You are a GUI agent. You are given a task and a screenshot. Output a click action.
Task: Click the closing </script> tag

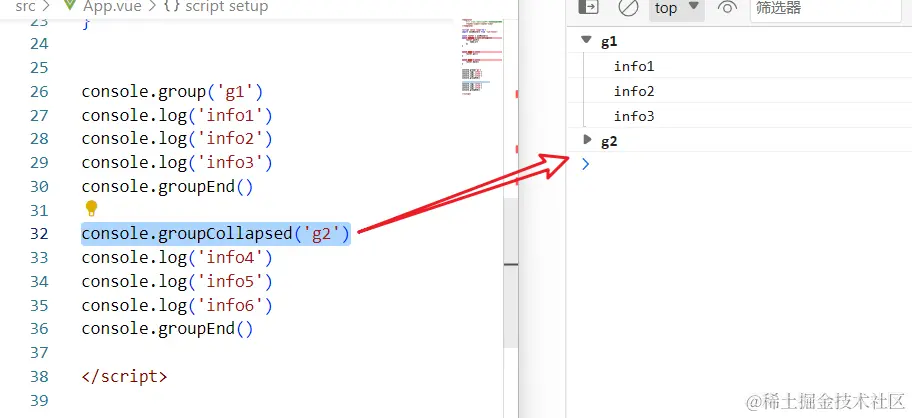pyautogui.click(x=124, y=376)
